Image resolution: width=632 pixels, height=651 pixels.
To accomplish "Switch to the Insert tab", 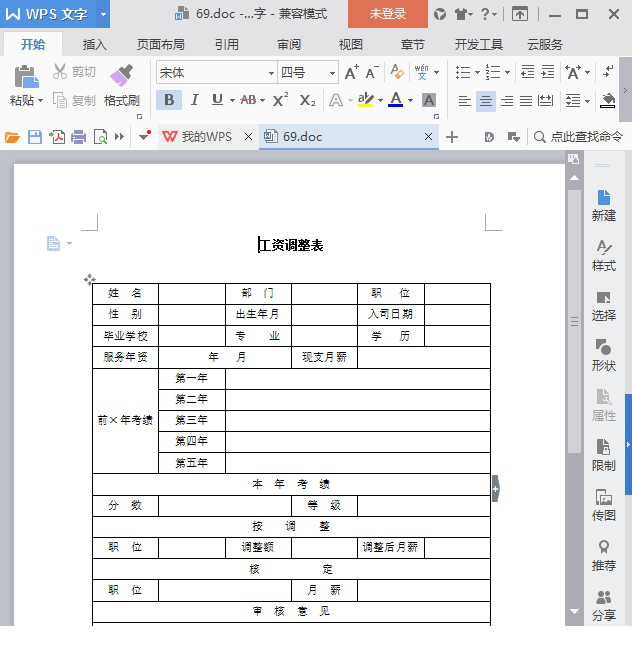I will (x=95, y=44).
